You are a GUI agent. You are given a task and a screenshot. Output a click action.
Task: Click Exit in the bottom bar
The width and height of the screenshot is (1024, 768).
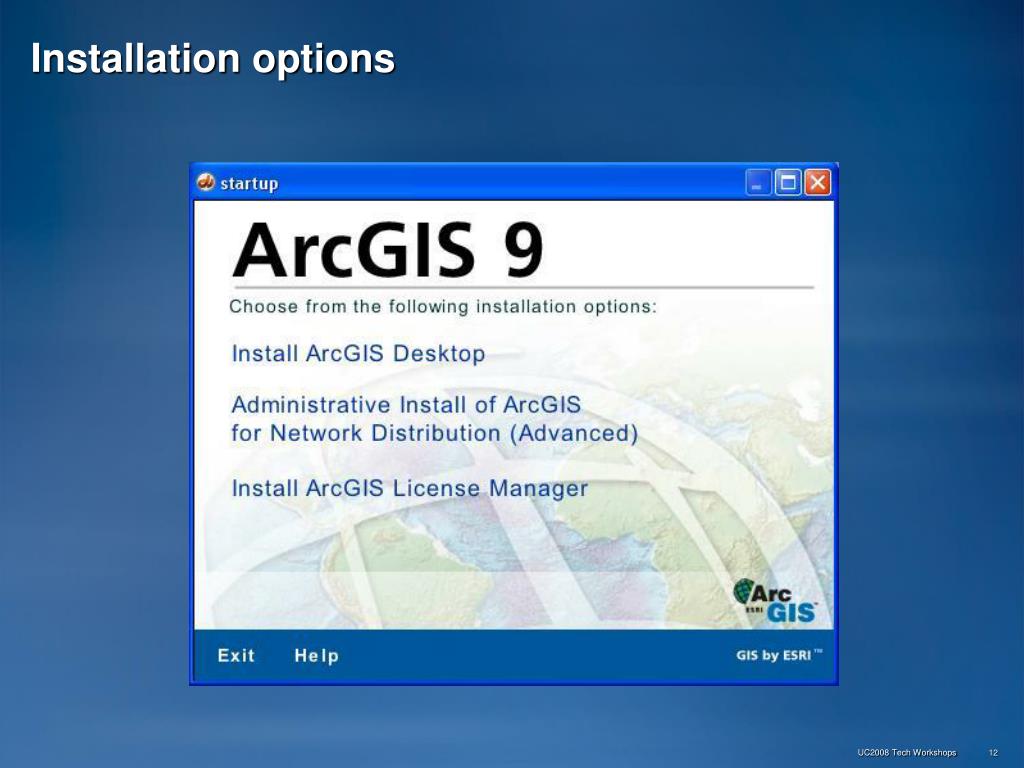pos(236,655)
